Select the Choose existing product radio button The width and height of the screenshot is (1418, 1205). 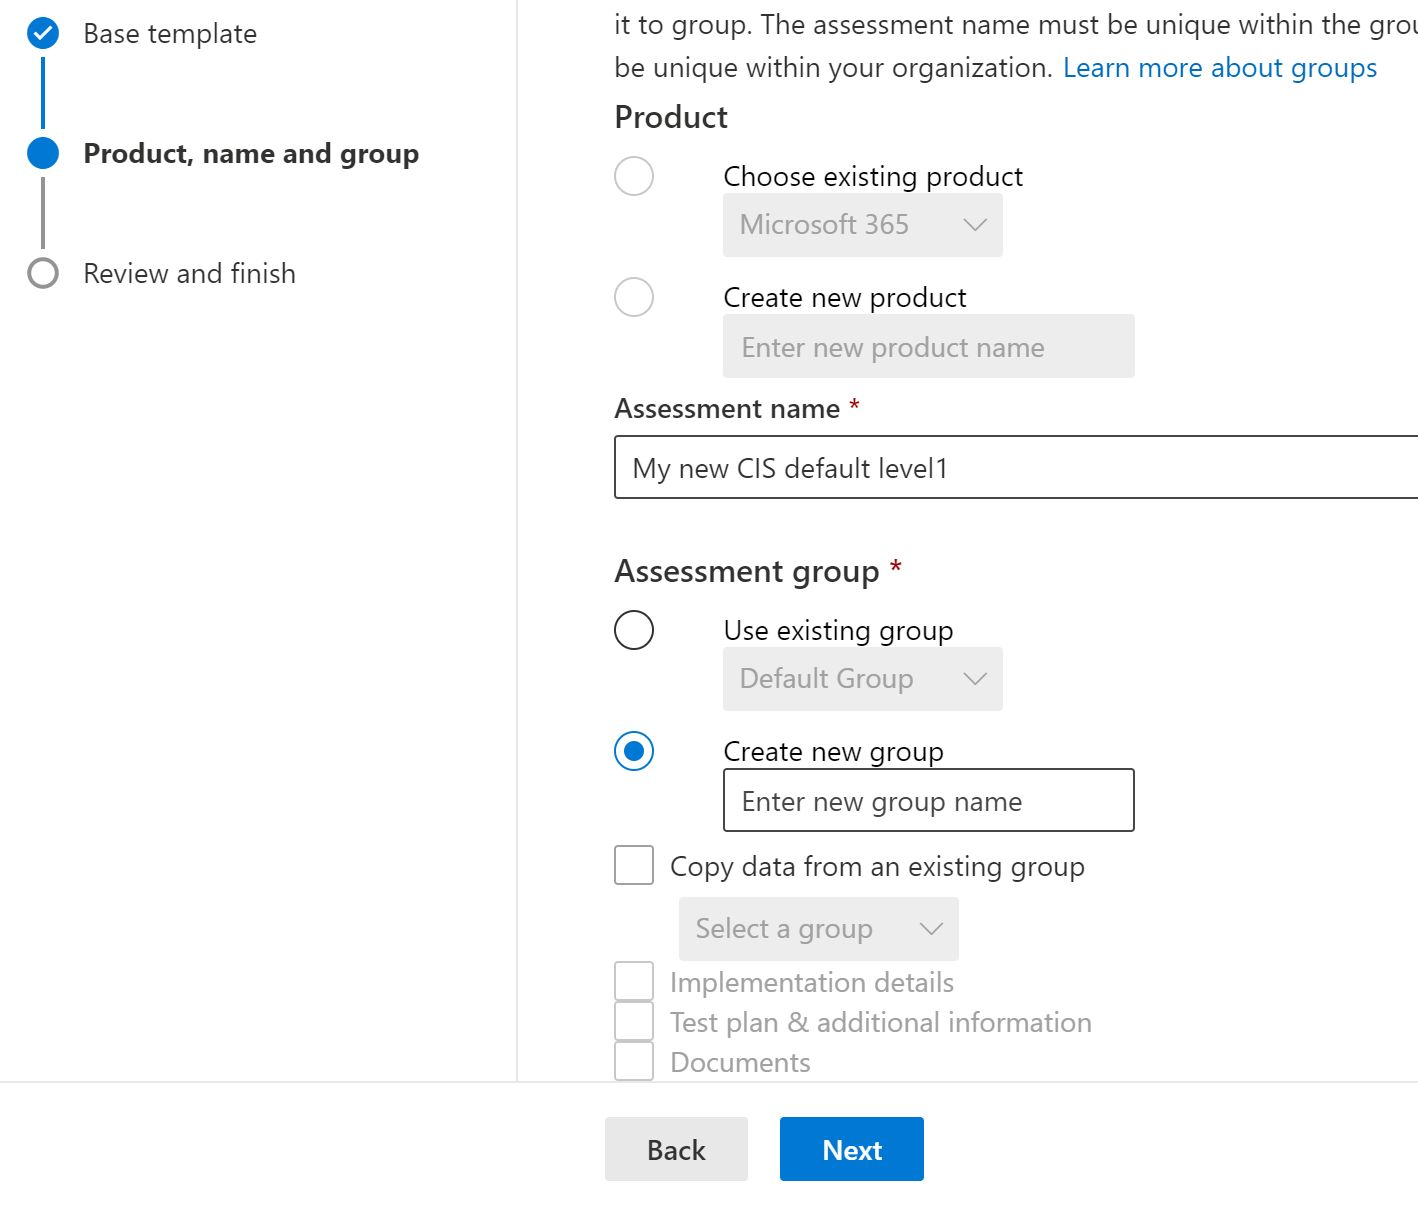634,176
